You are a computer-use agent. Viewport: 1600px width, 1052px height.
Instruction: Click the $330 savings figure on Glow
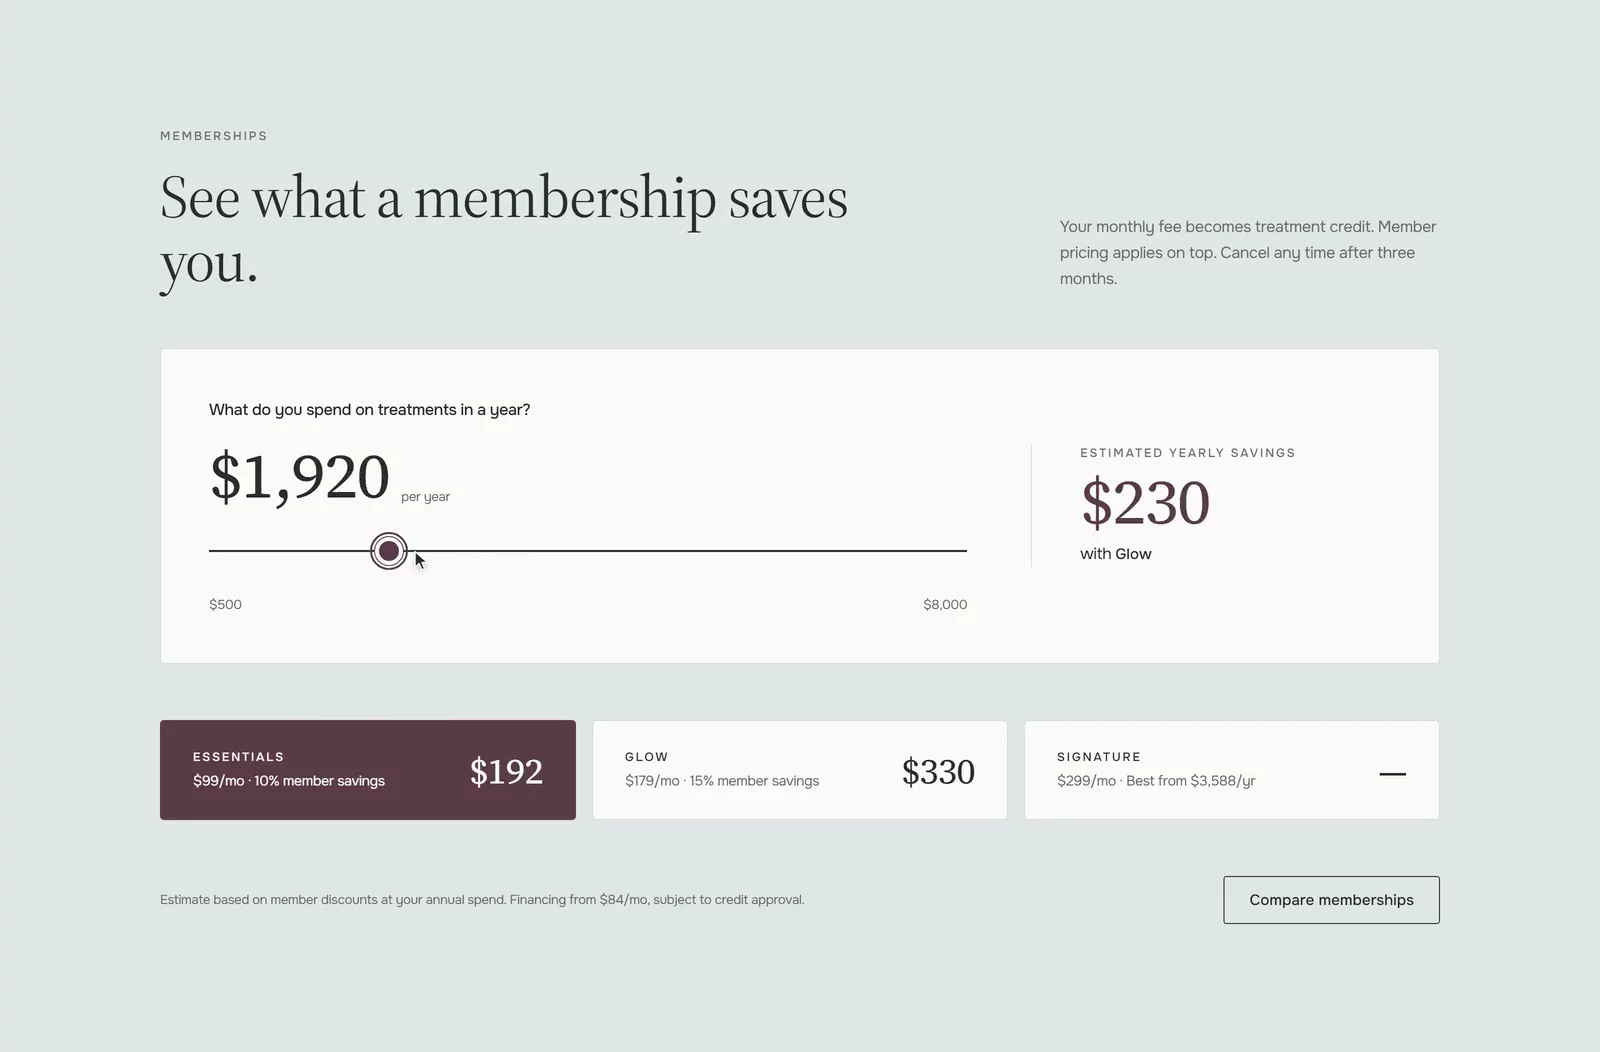(x=938, y=771)
